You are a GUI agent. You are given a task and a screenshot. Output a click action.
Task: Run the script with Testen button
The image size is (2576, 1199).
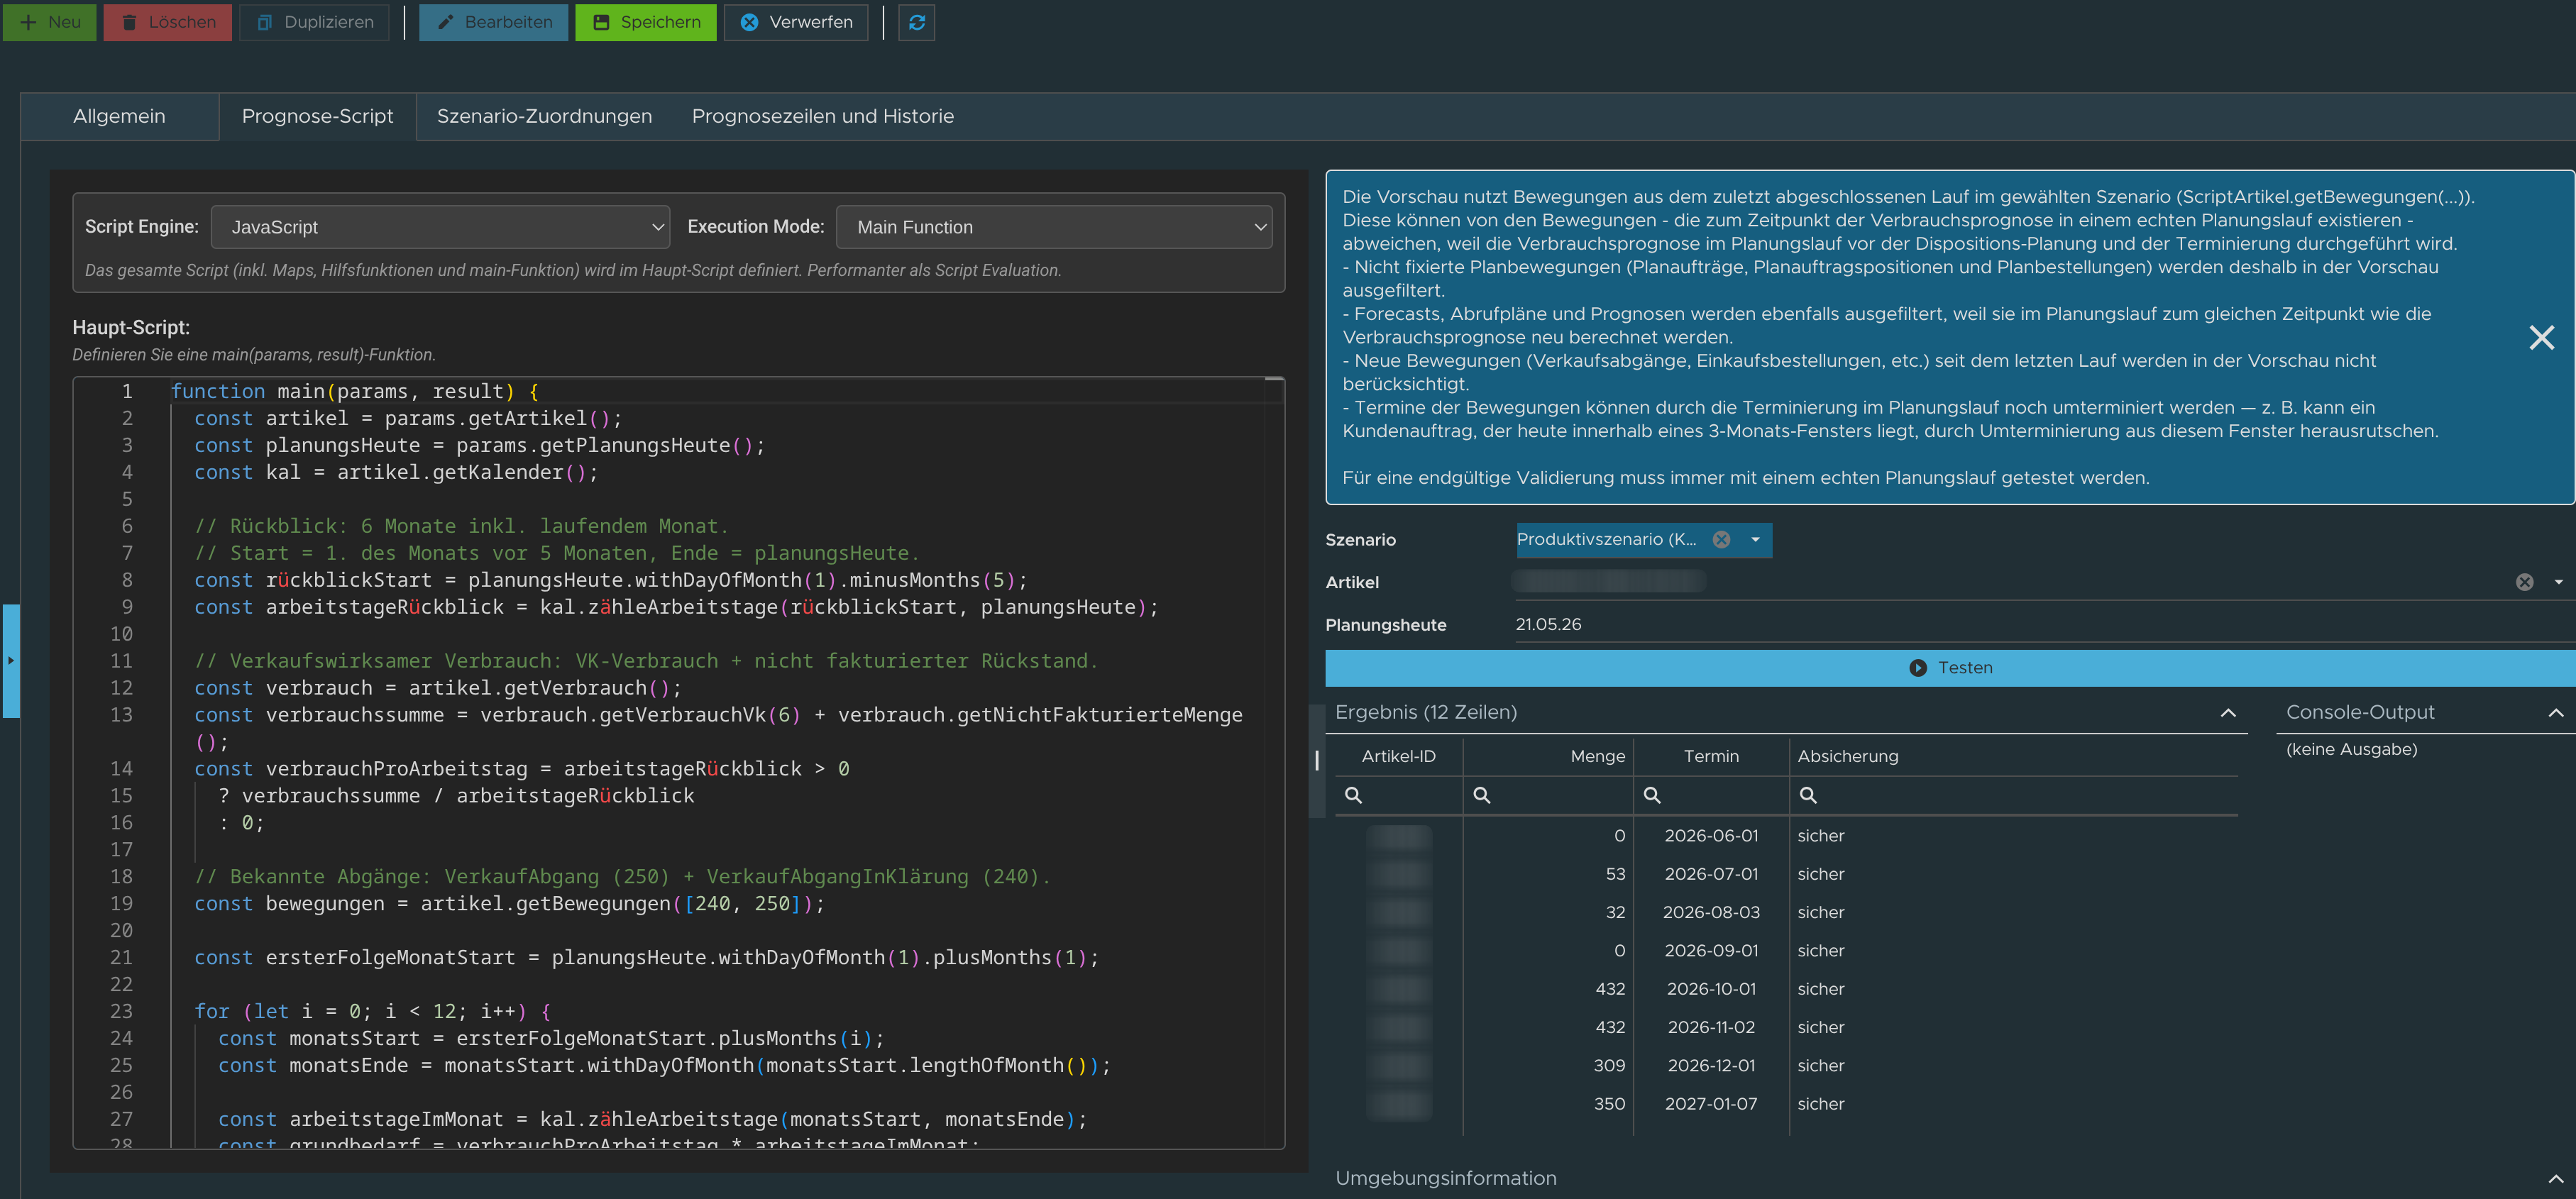coord(1950,668)
